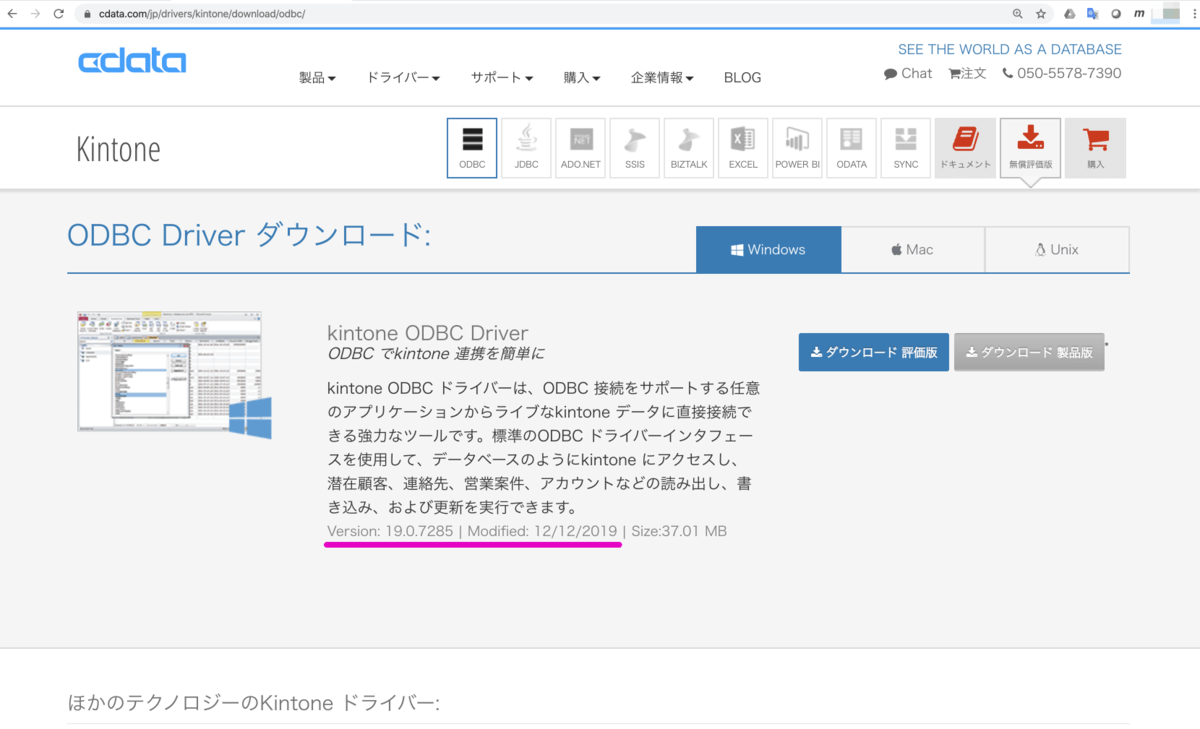The width and height of the screenshot is (1200, 729).
Task: Click the Version: 19.0.7285 text
Action: (390, 531)
